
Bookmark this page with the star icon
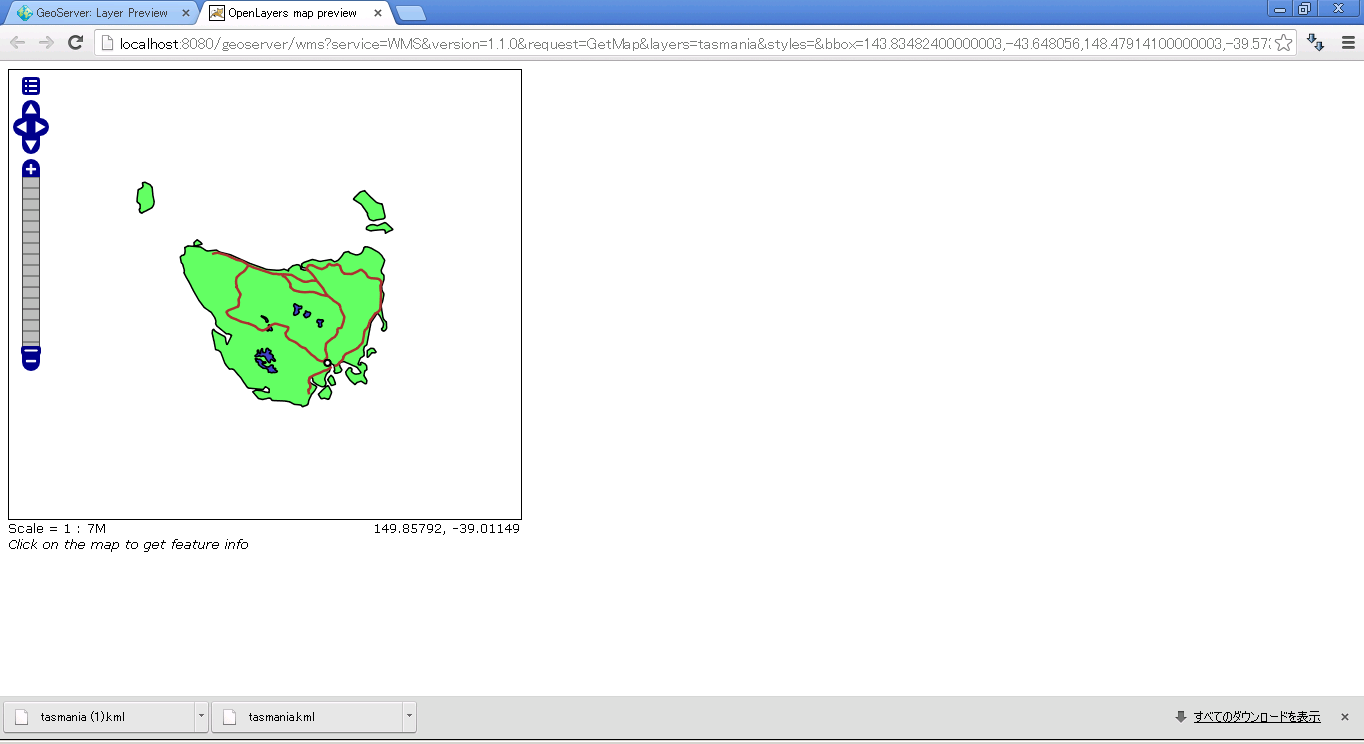click(x=1283, y=43)
